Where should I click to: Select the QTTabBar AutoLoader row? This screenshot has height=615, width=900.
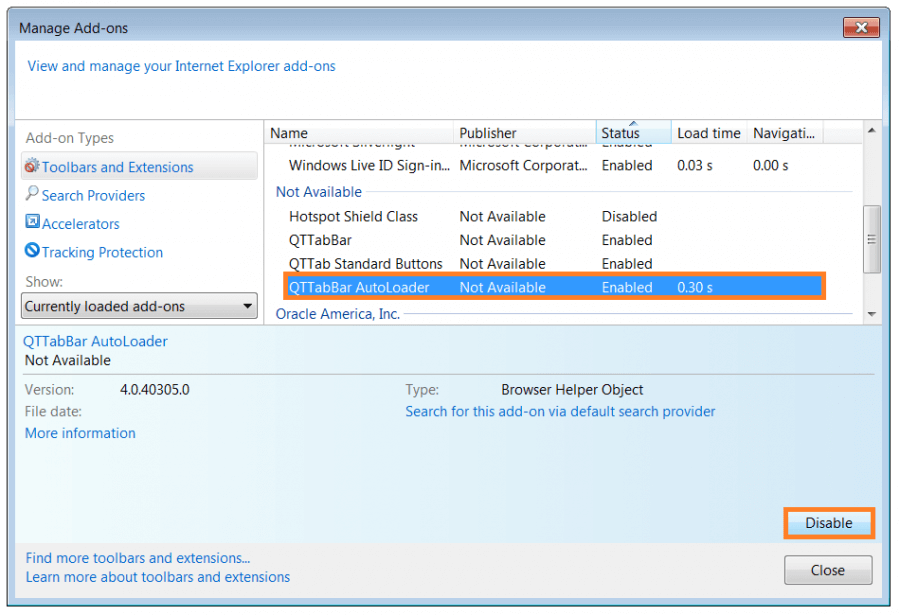click(554, 287)
